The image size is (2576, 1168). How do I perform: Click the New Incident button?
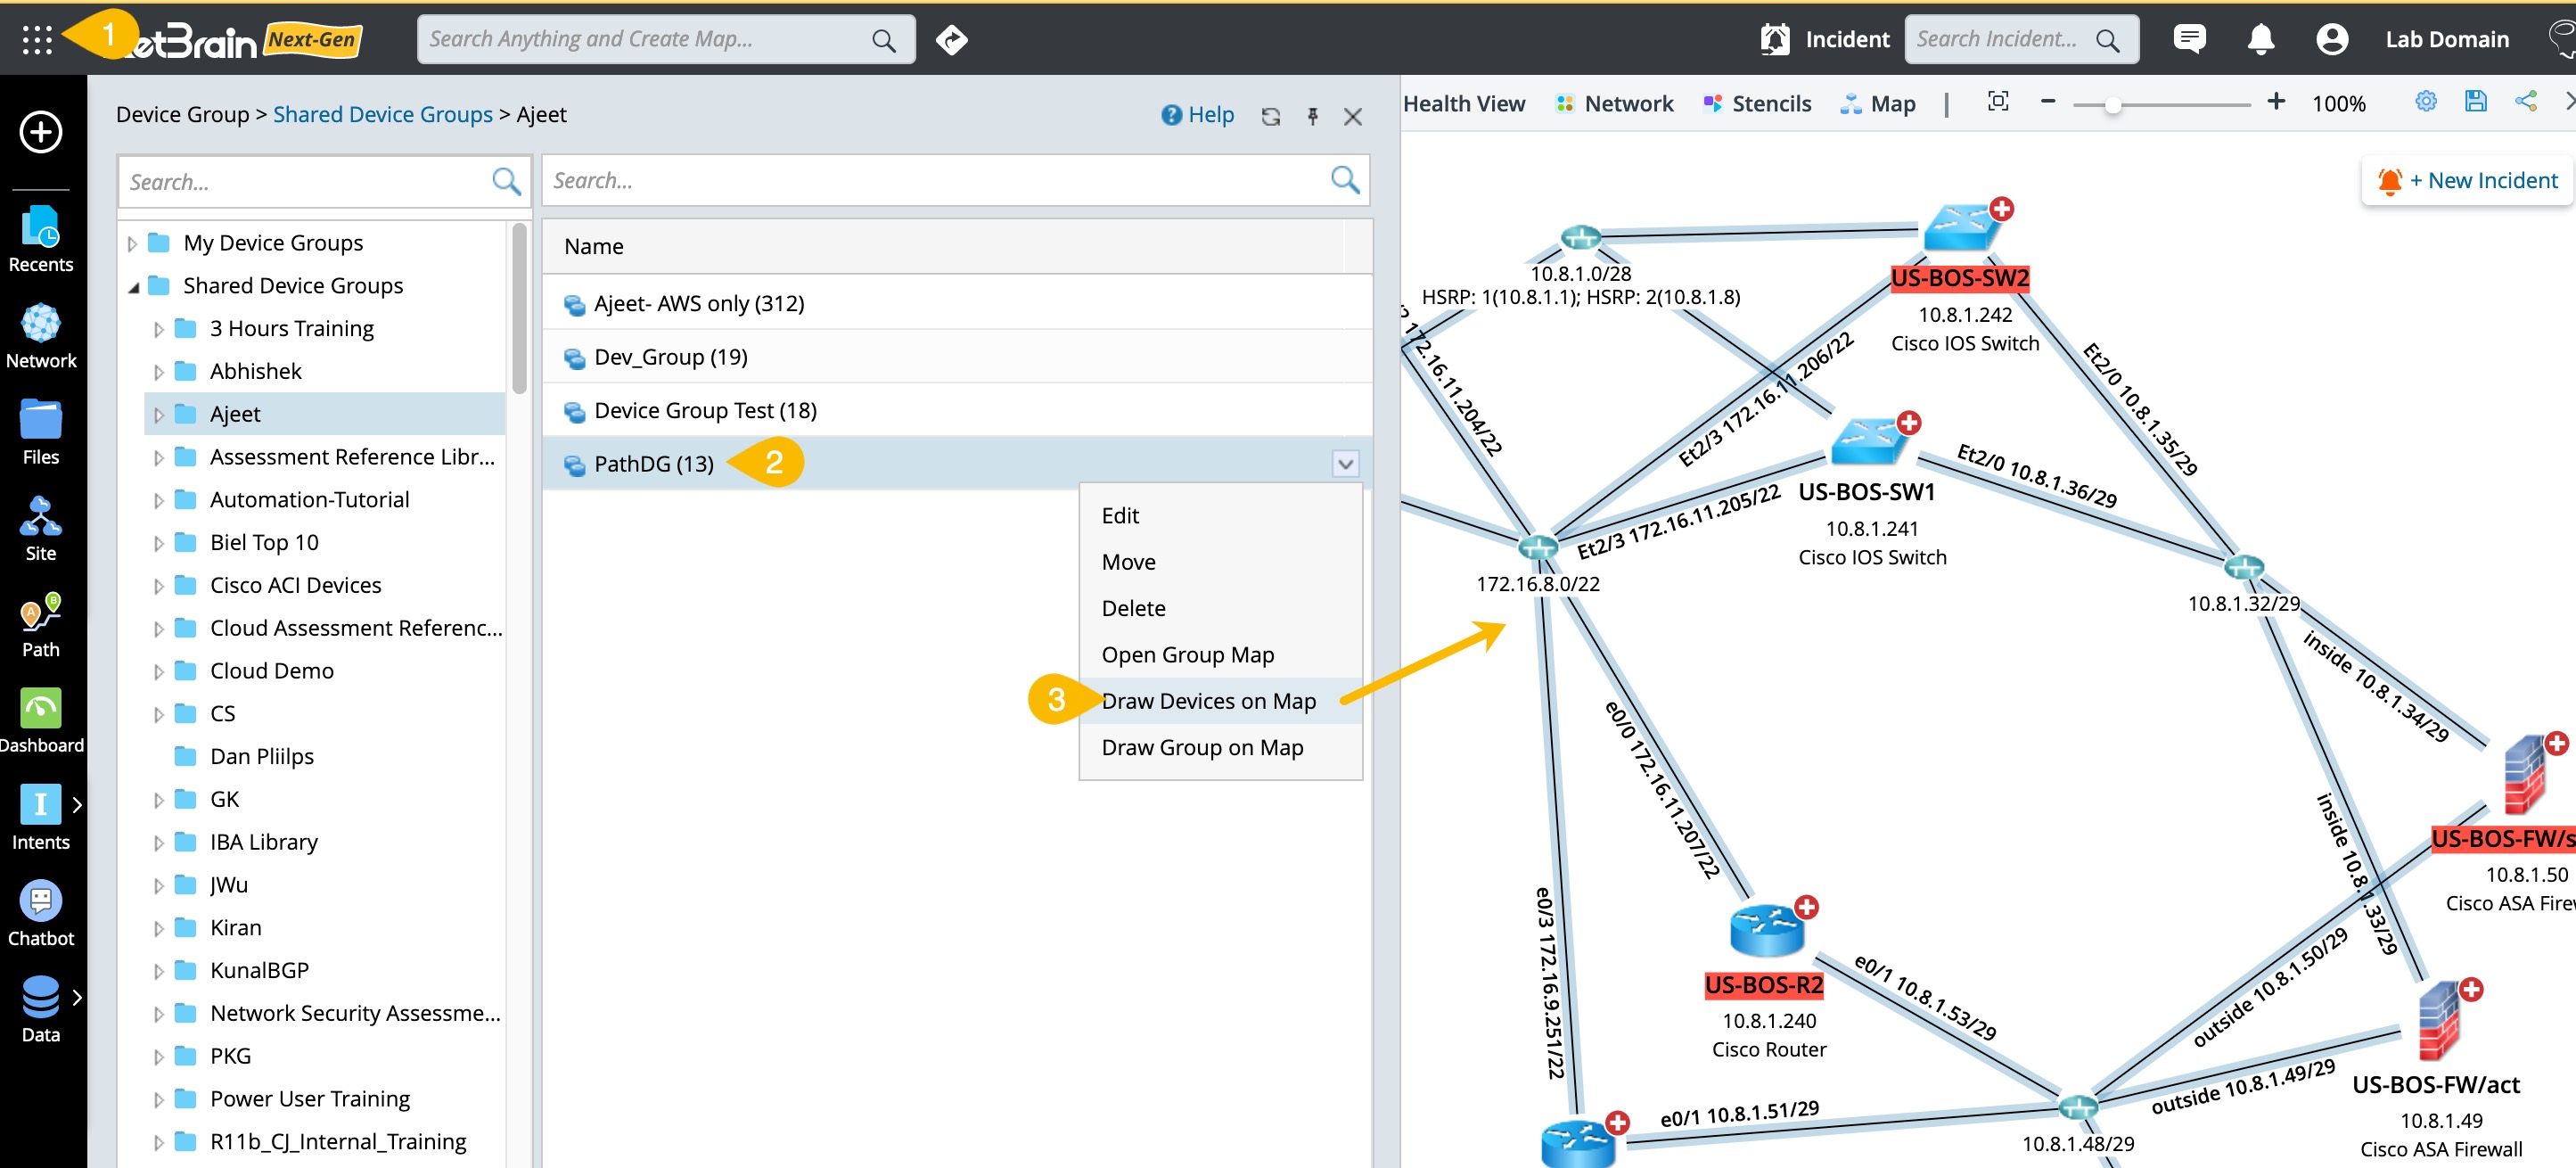tap(2468, 181)
